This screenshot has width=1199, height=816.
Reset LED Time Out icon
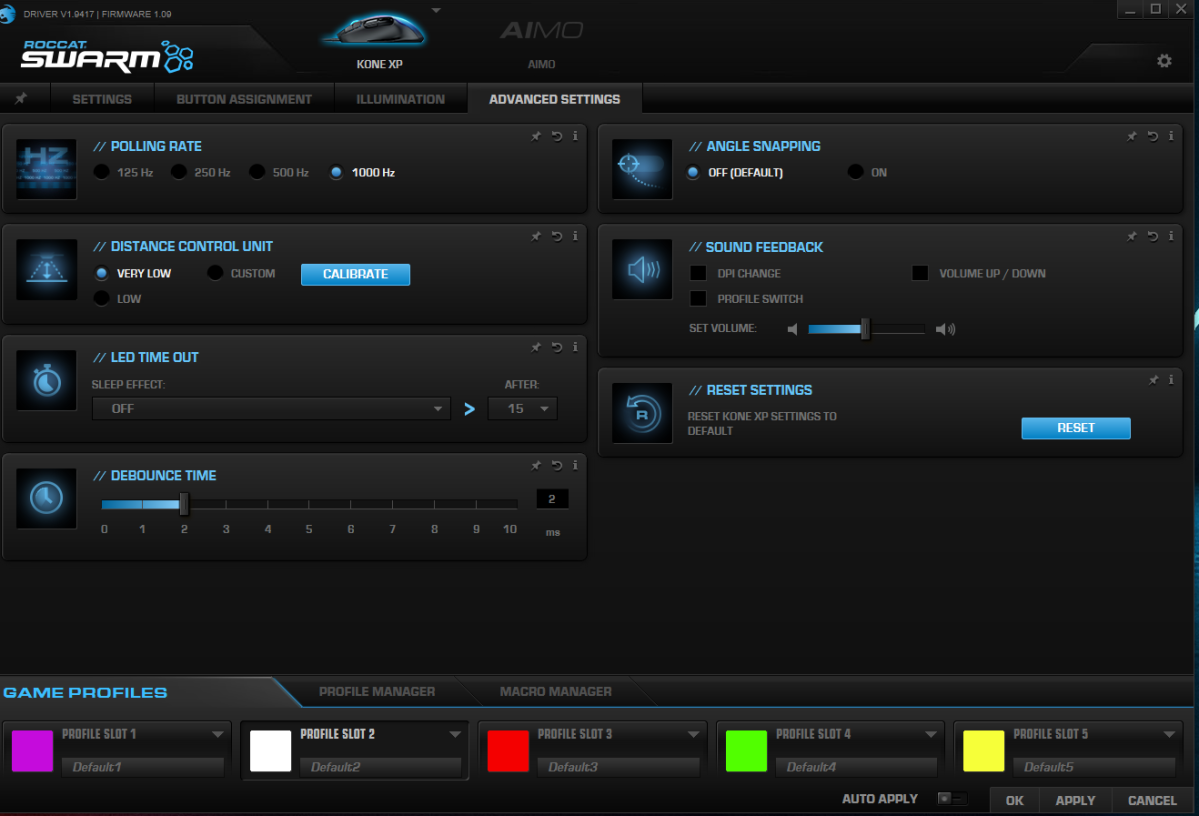click(x=557, y=347)
